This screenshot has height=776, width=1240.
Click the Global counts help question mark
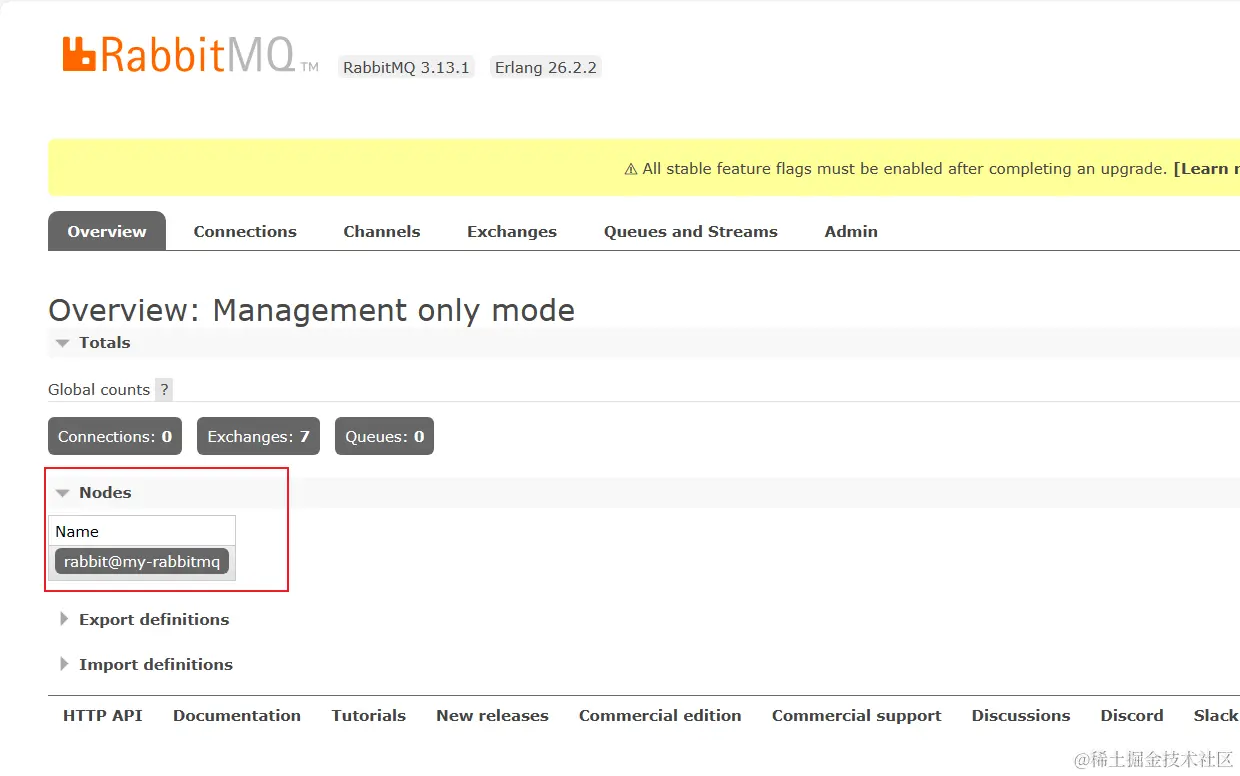pos(164,390)
